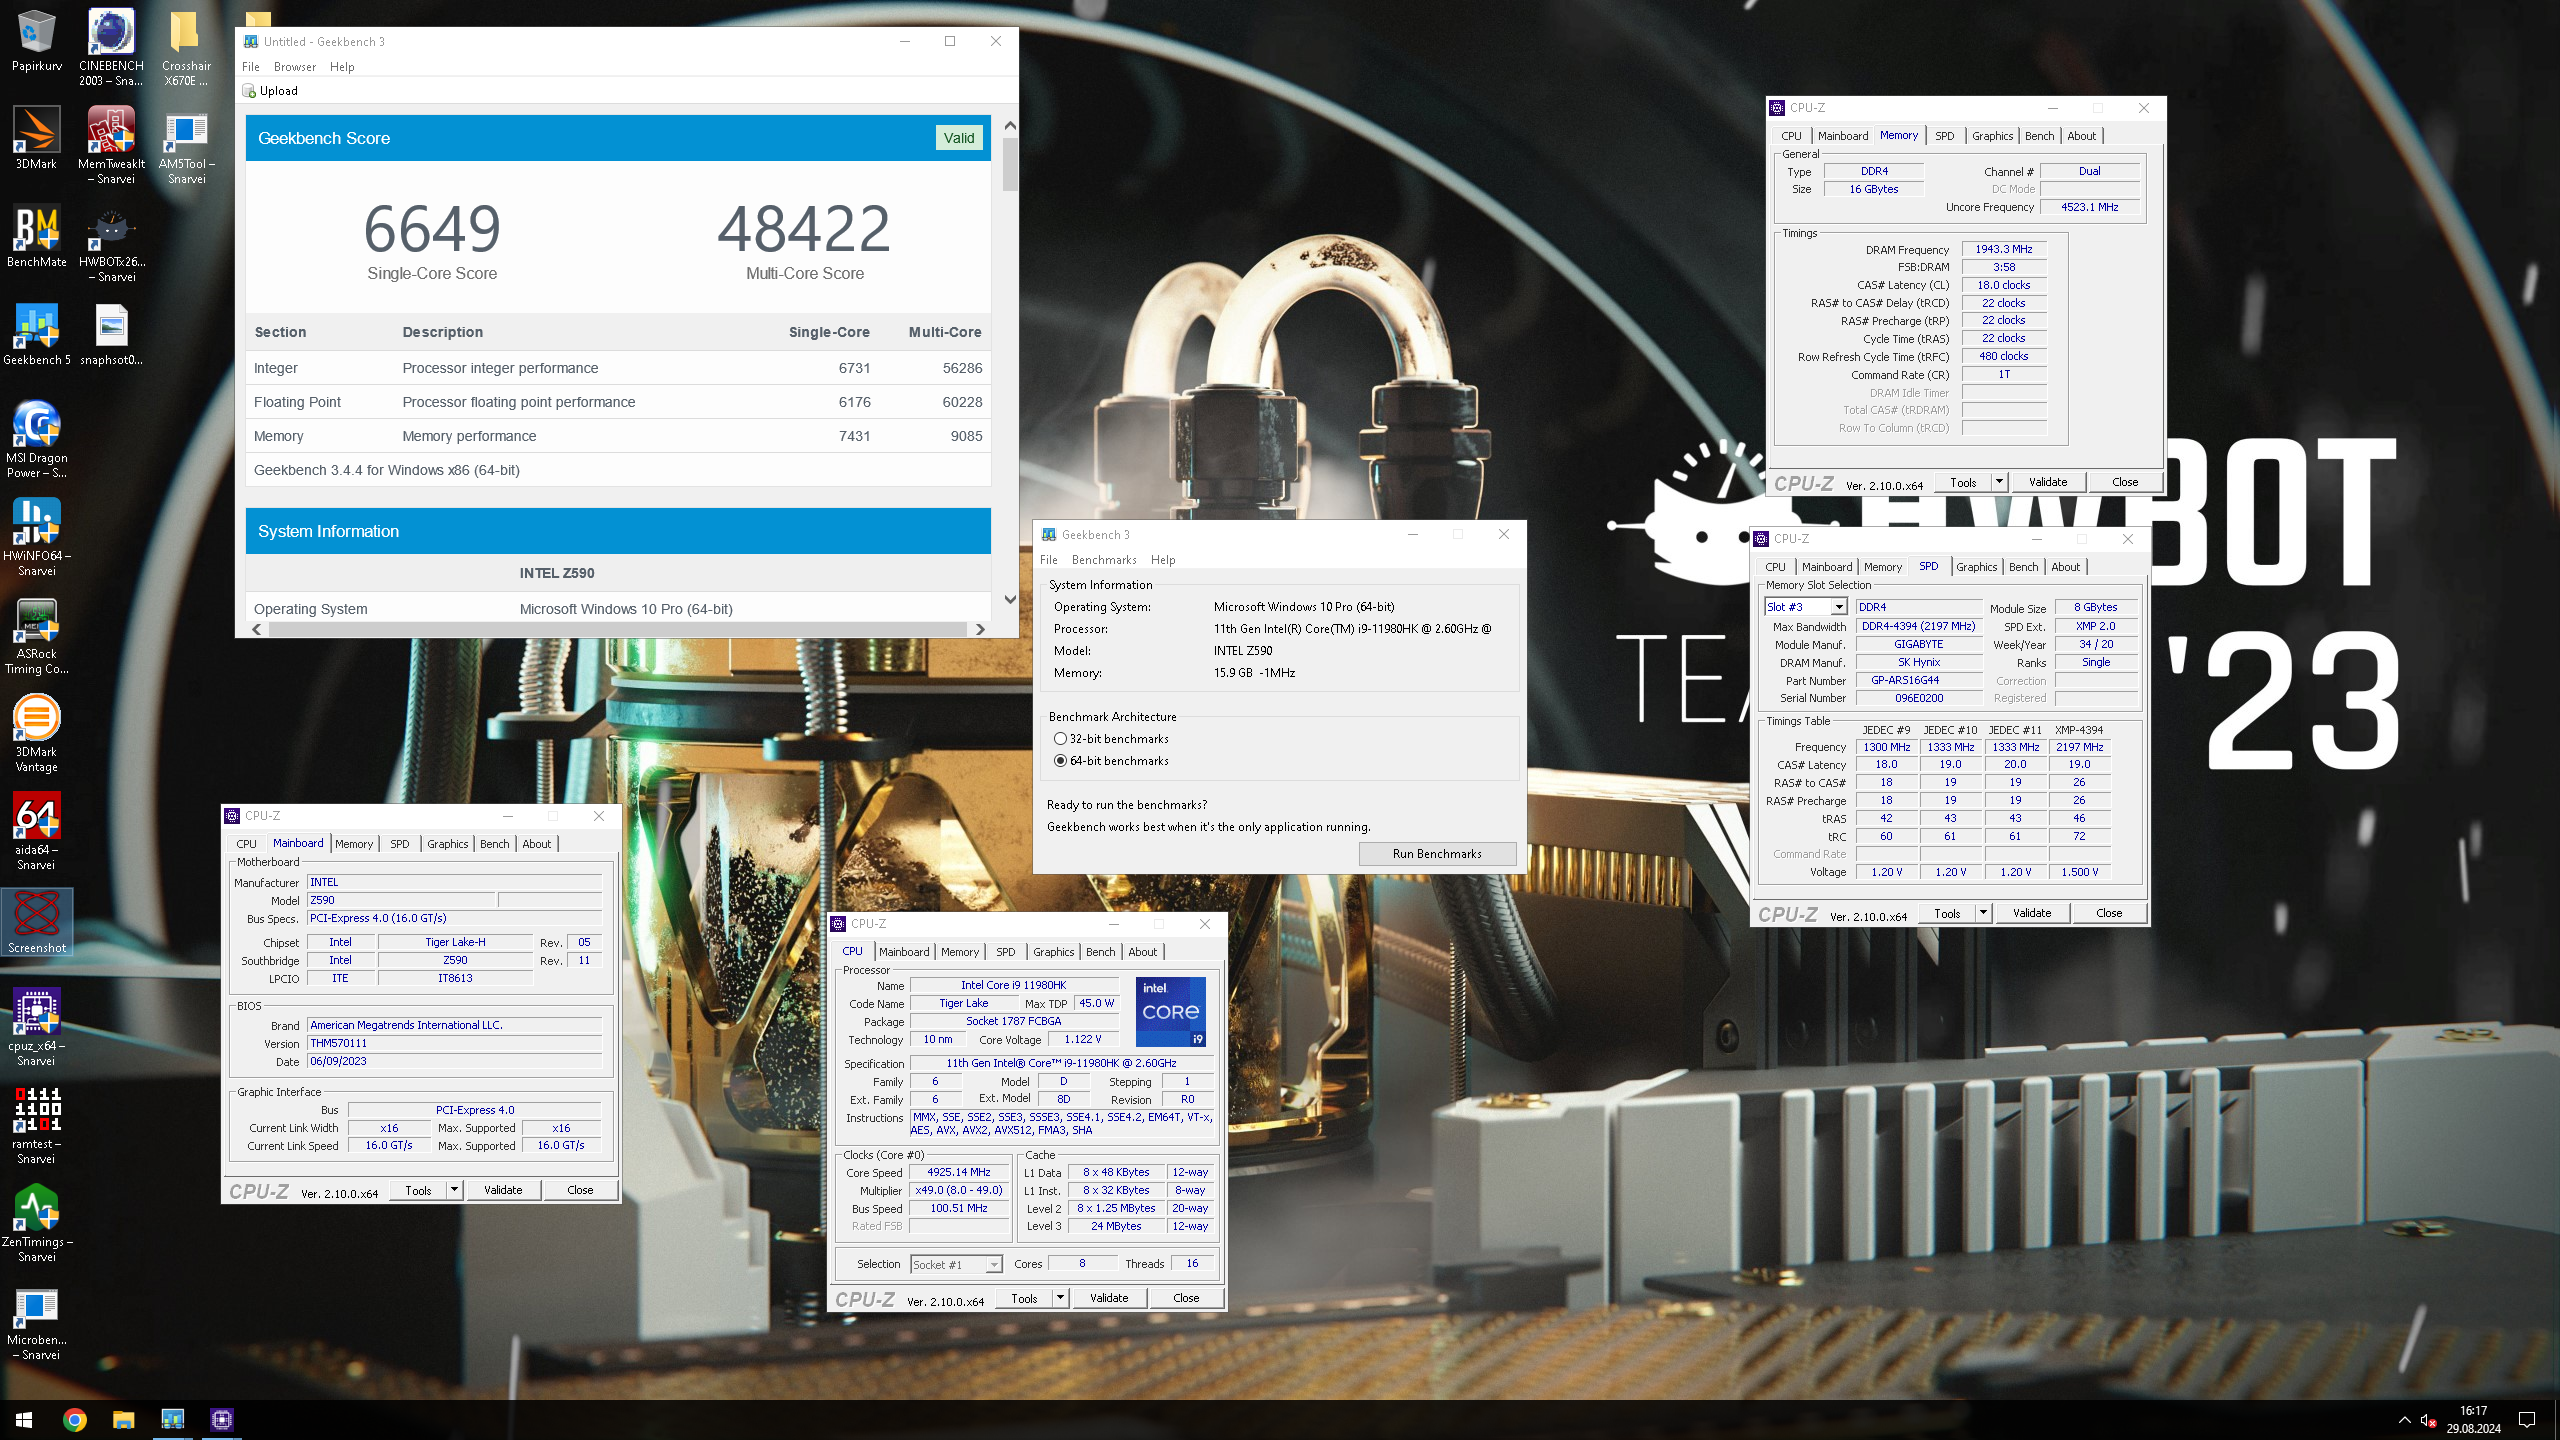This screenshot has width=2560, height=1440.
Task: Open the Papirkurv recycle bin icon
Action: (x=37, y=41)
